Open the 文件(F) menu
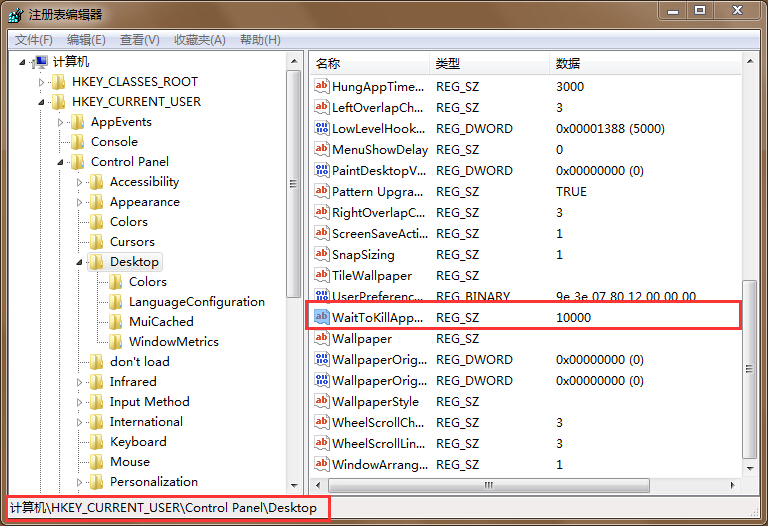 pos(34,39)
